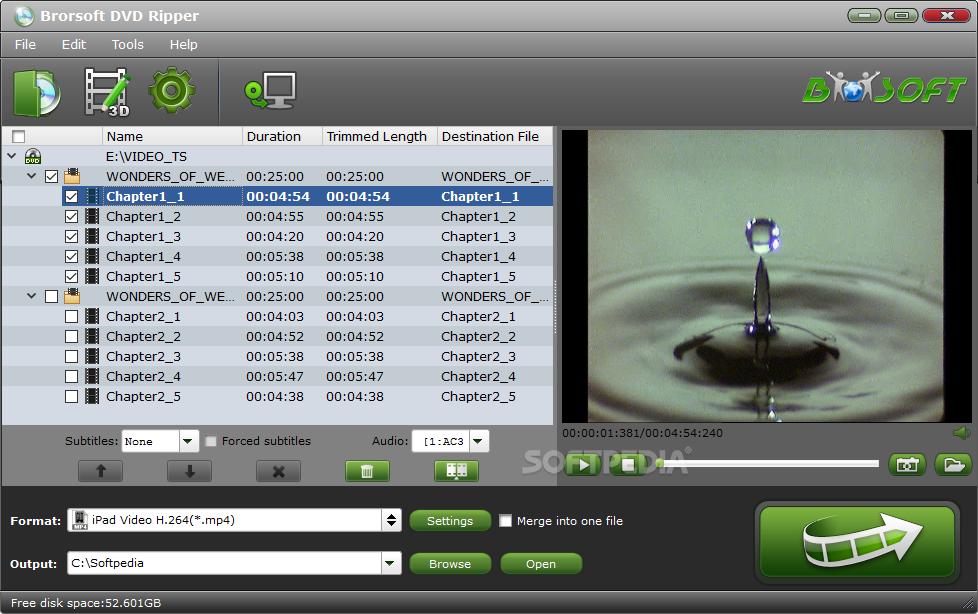
Task: Uncheck Chapter1_1 checkbox
Action: coord(72,197)
